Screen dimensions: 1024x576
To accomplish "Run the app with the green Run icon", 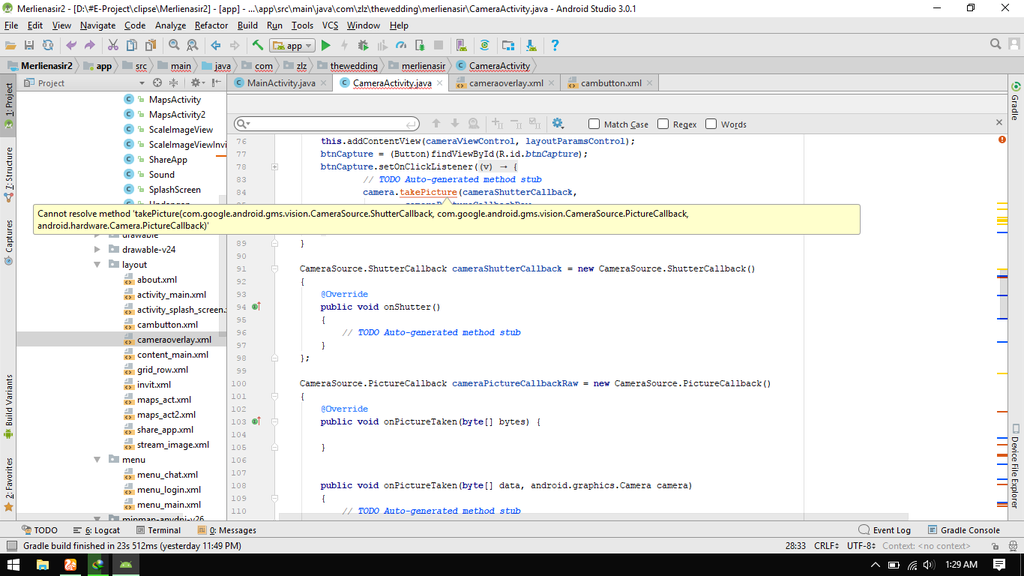I will (x=327, y=44).
